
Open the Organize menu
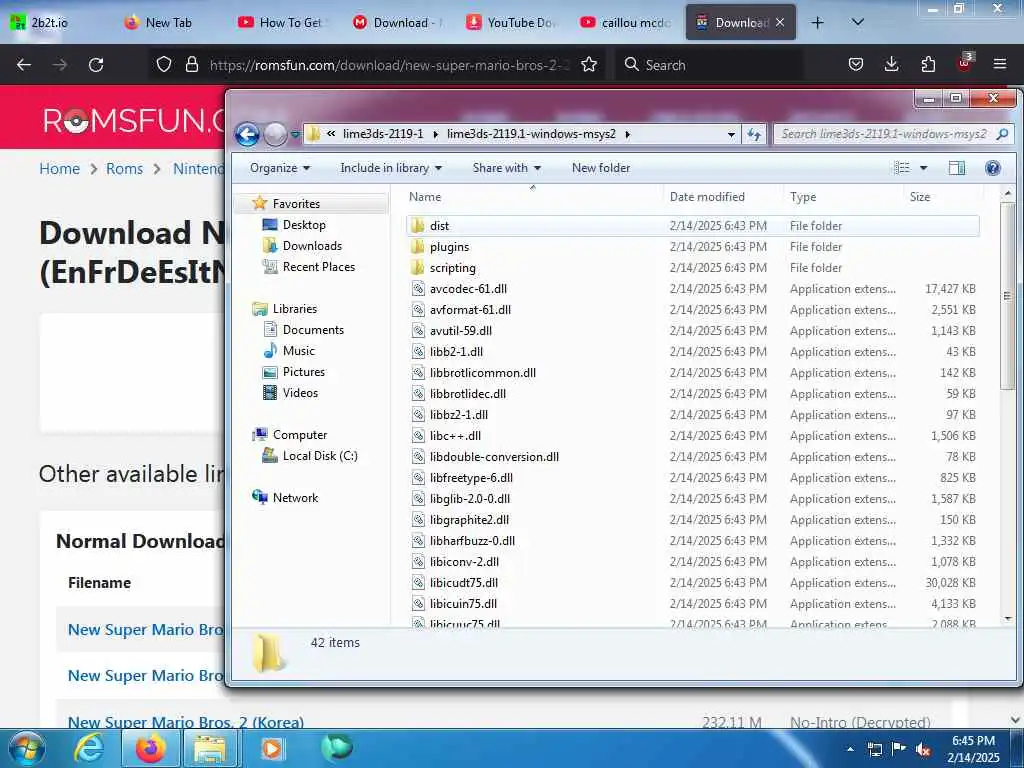pyautogui.click(x=280, y=168)
